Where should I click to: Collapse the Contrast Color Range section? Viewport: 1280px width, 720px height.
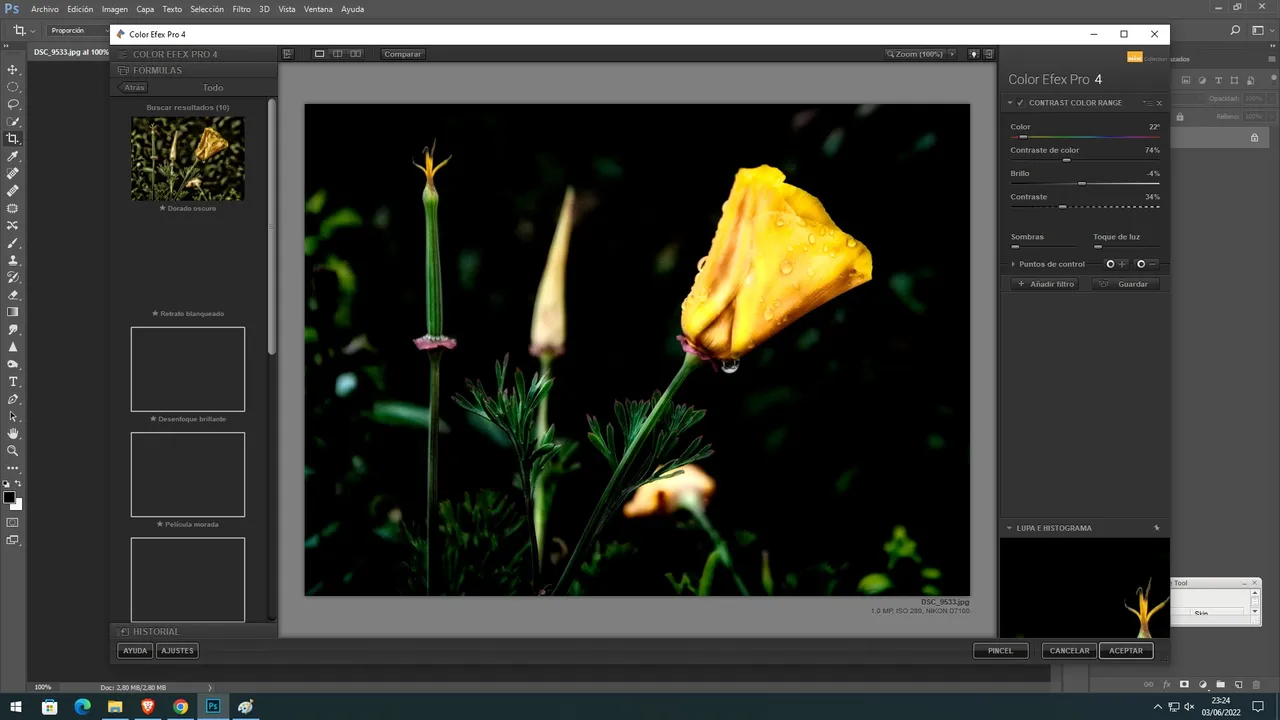[1010, 103]
